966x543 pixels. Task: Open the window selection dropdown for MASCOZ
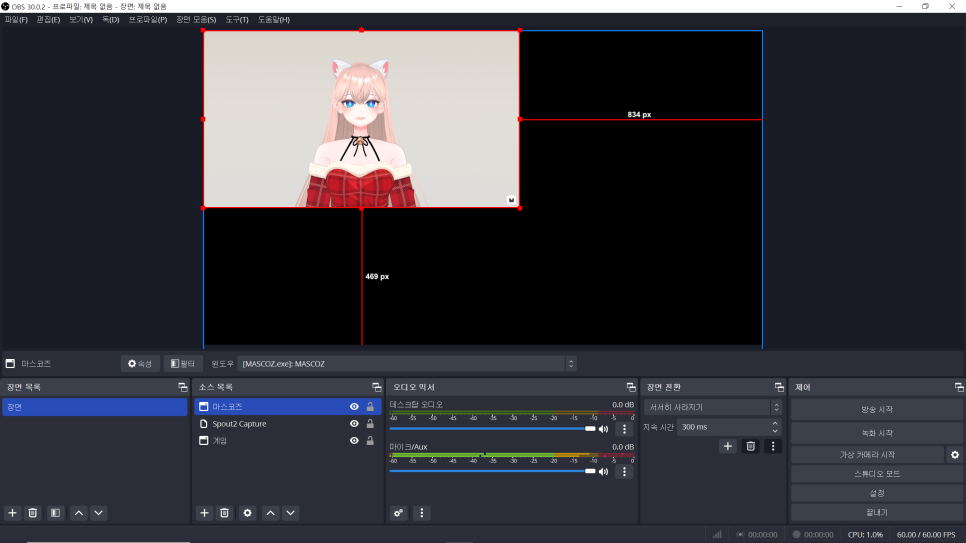(x=407, y=364)
